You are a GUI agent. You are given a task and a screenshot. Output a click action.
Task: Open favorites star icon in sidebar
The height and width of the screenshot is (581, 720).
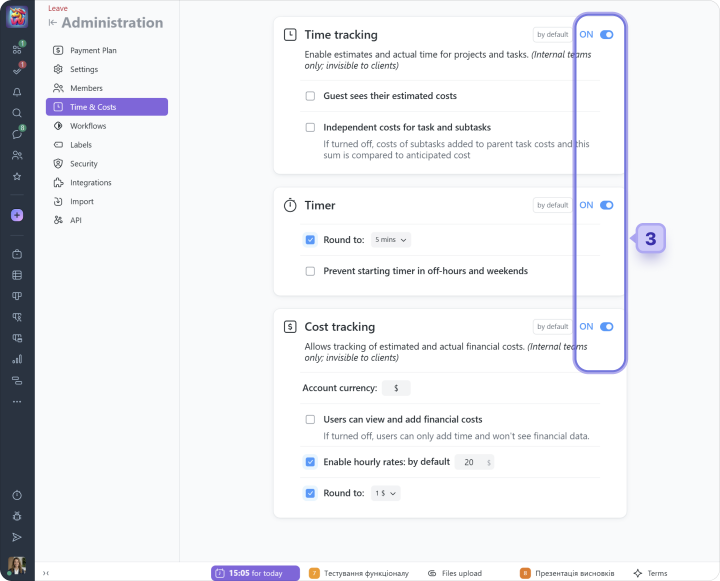tap(17, 176)
